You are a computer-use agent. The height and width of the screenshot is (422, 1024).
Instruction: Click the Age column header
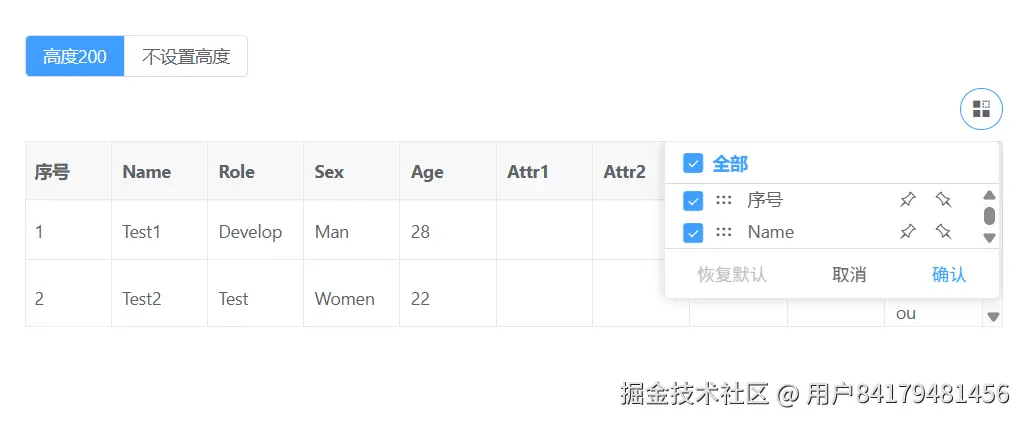pyautogui.click(x=427, y=172)
